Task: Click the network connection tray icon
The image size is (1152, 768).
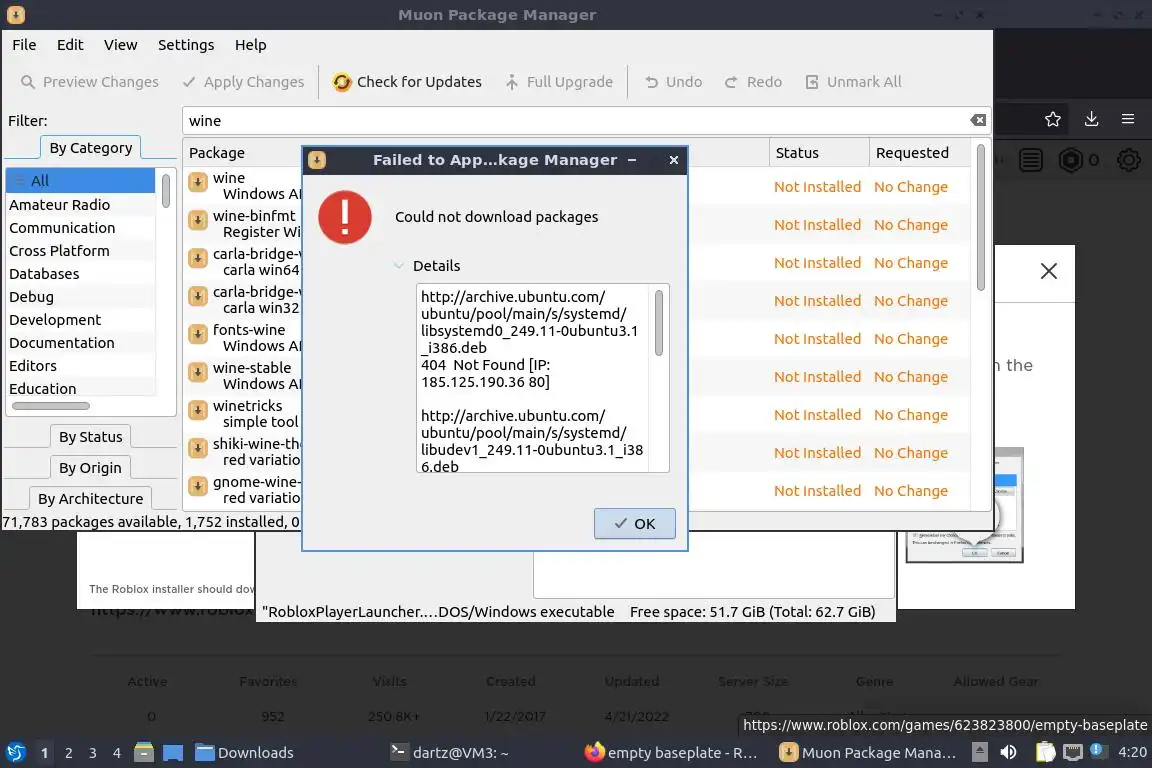Action: click(x=1073, y=752)
